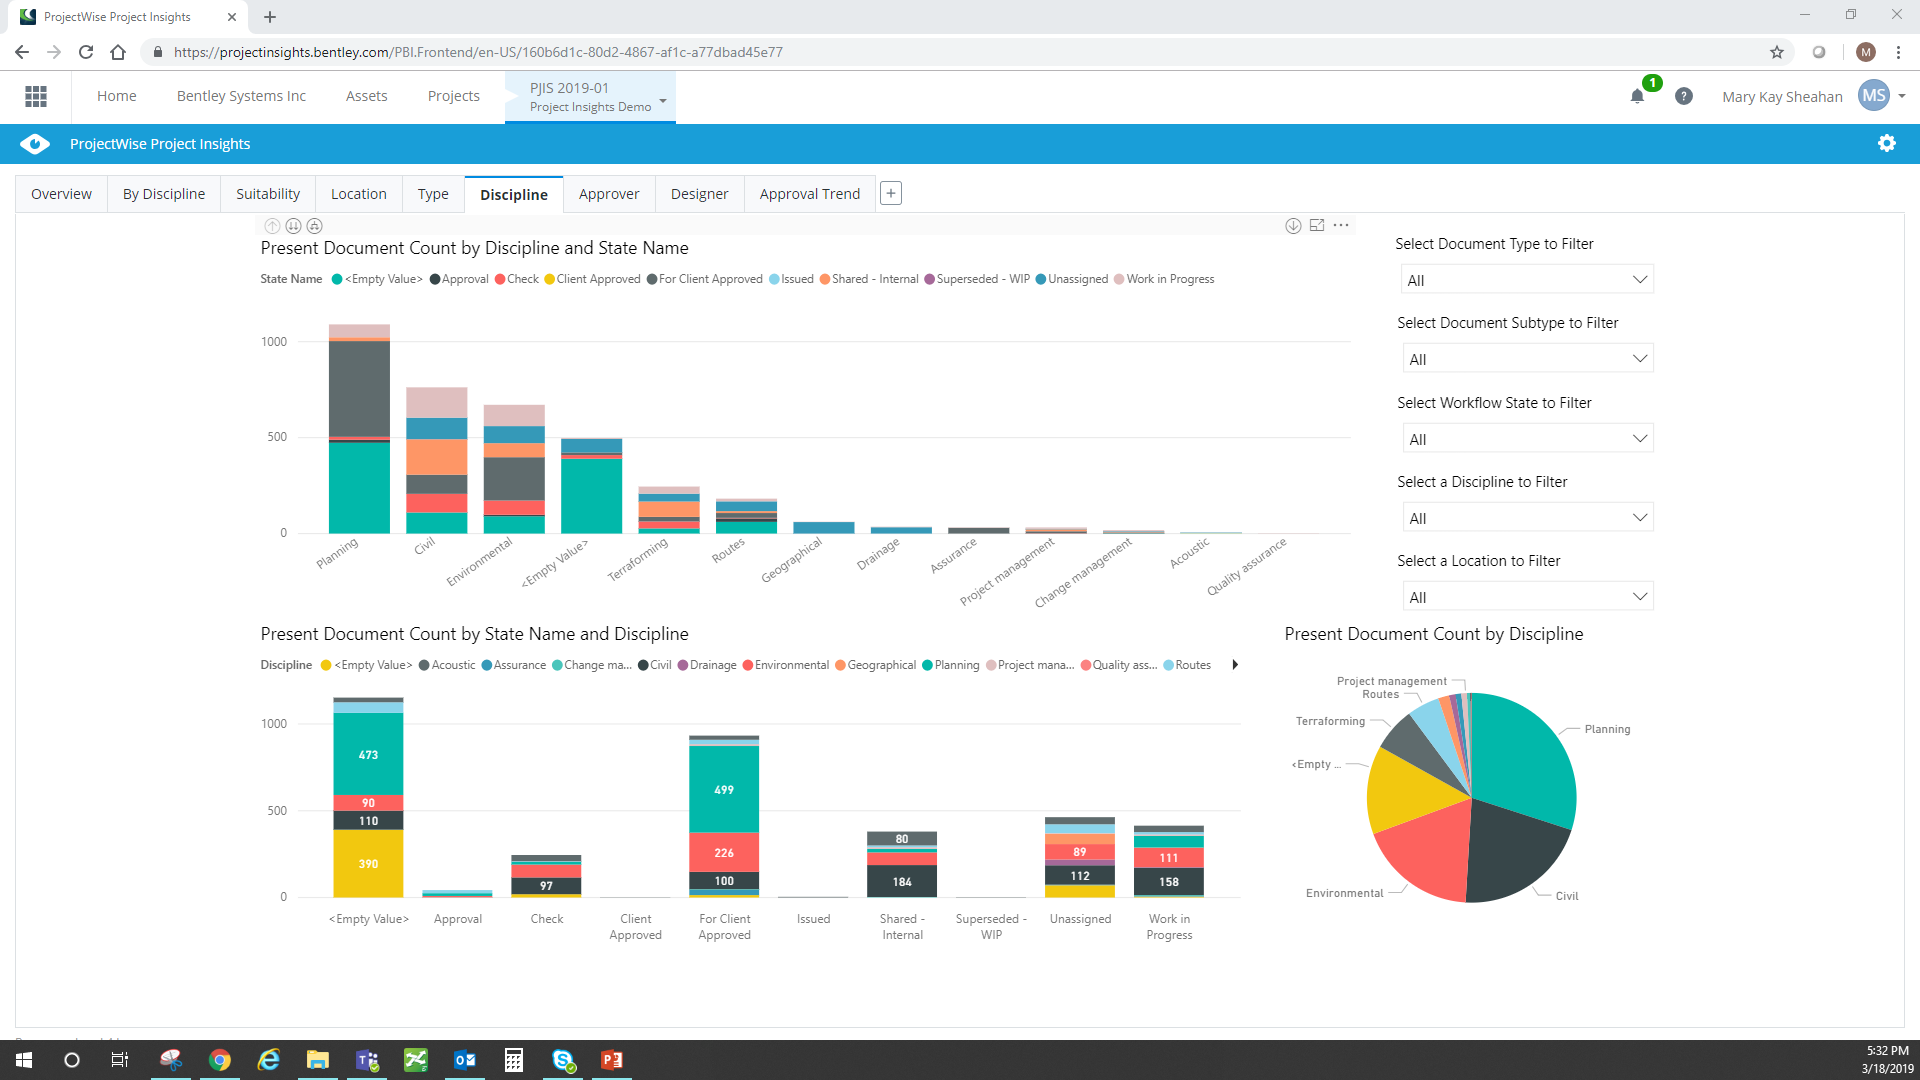Screen dimensions: 1920x1080
Task: Switch to the Approver tab
Action: [609, 194]
